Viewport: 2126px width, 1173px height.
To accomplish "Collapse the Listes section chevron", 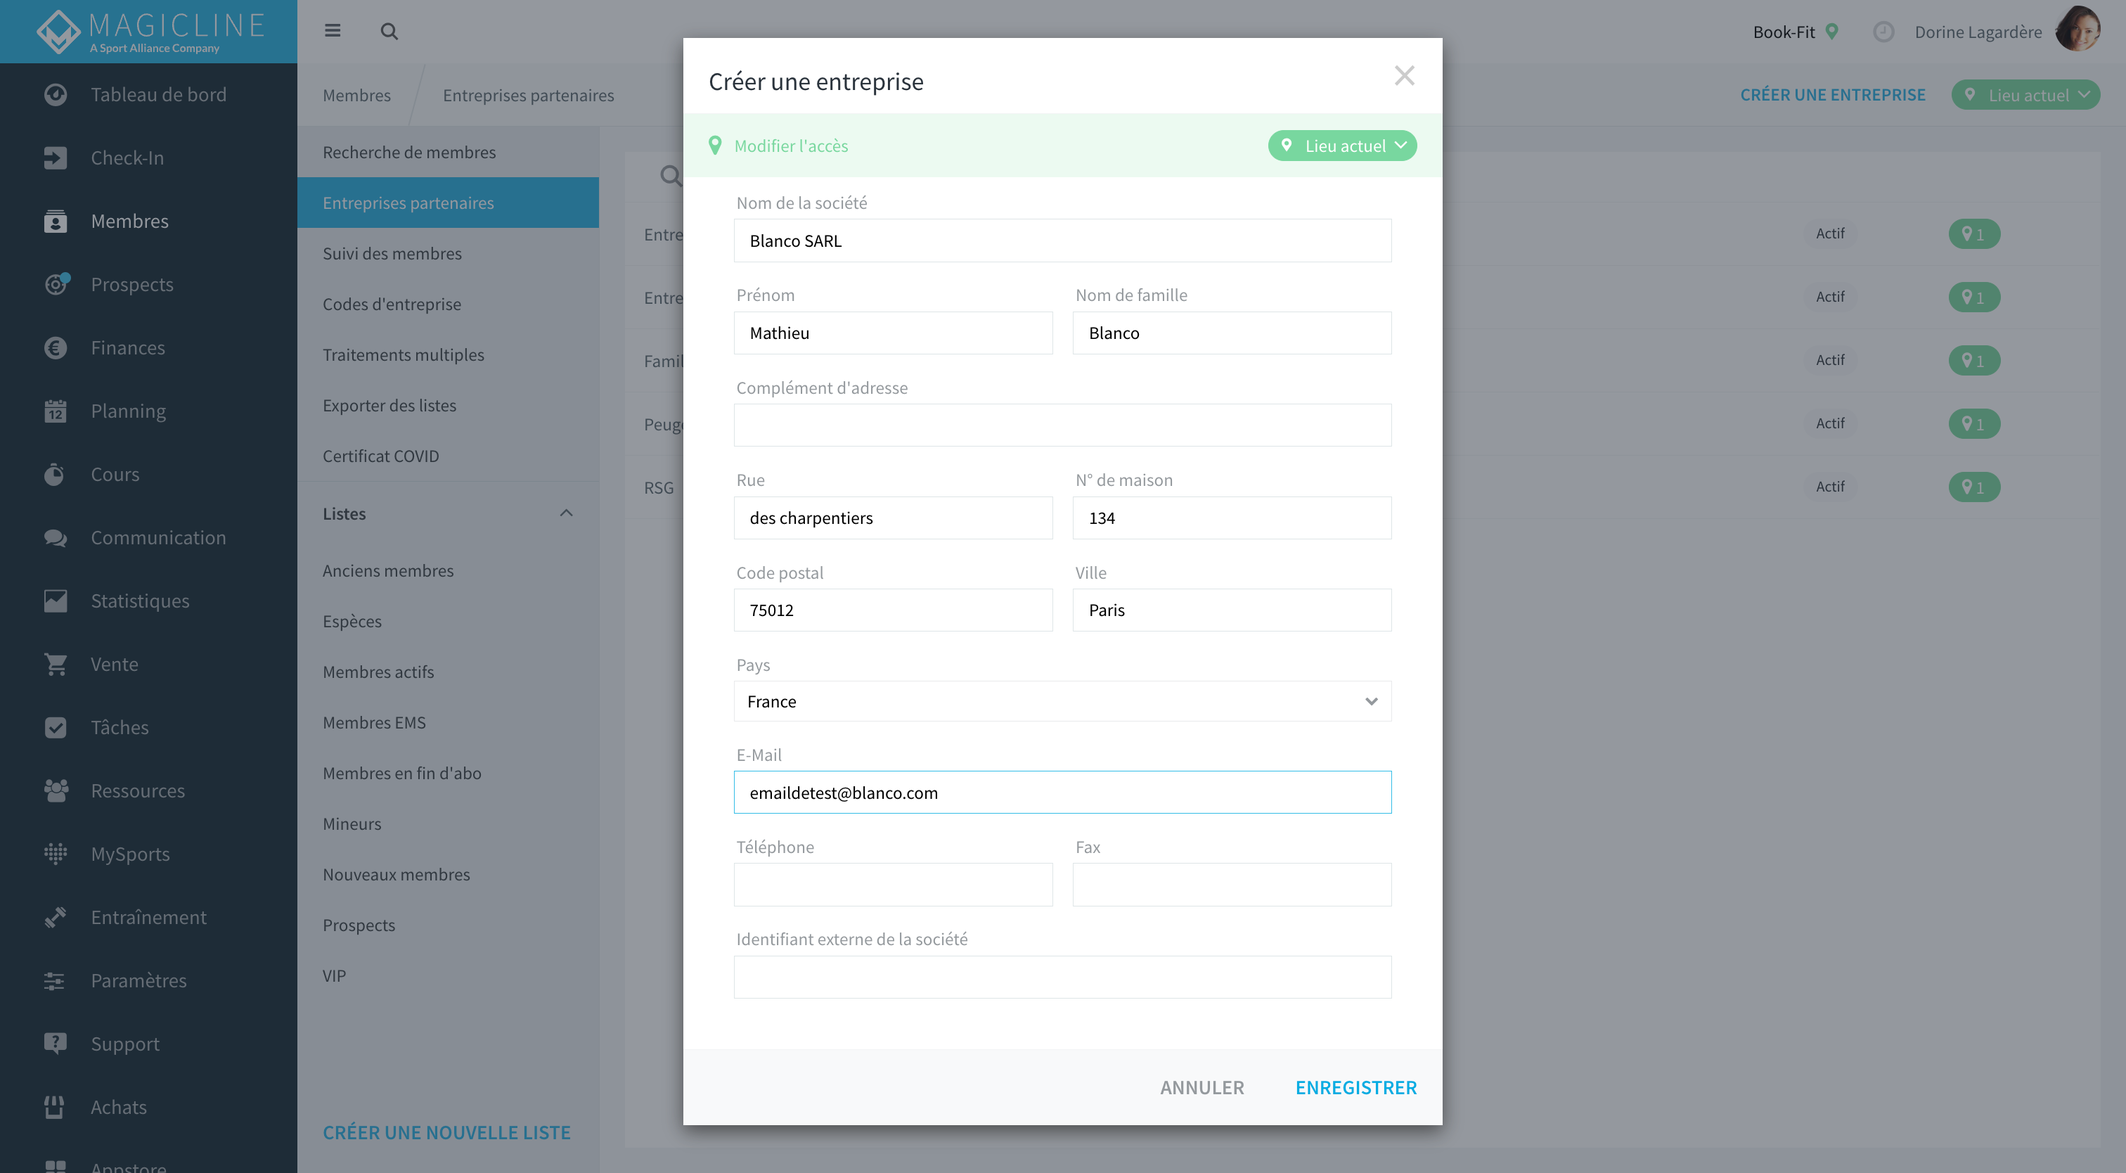I will 566,513.
